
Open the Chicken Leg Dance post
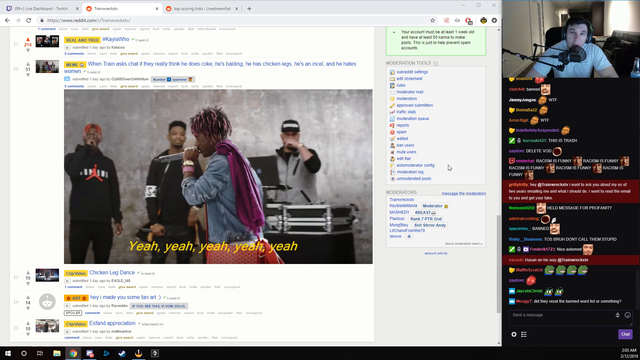112,273
